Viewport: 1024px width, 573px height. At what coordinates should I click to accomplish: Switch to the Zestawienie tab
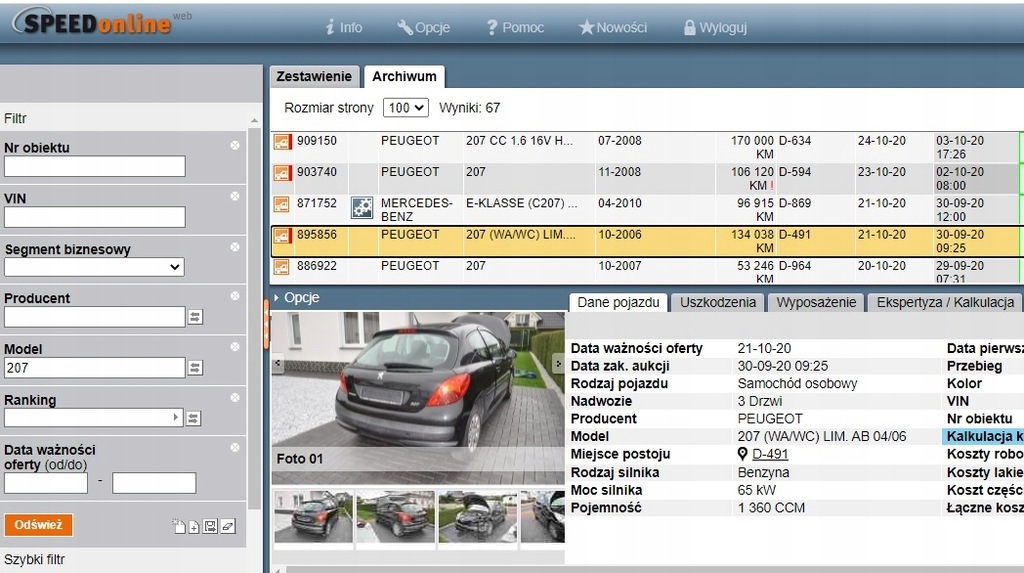314,77
